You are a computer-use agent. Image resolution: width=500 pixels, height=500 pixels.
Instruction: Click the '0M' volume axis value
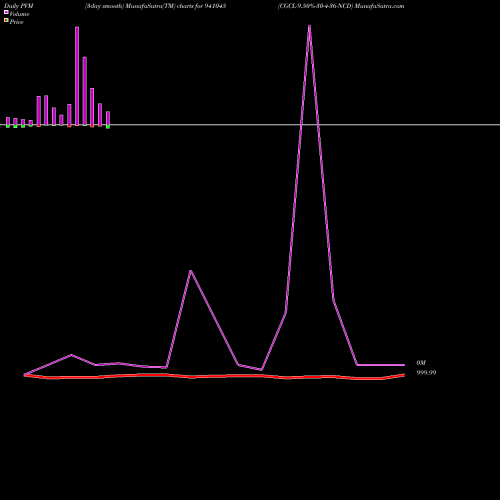(x=421, y=363)
